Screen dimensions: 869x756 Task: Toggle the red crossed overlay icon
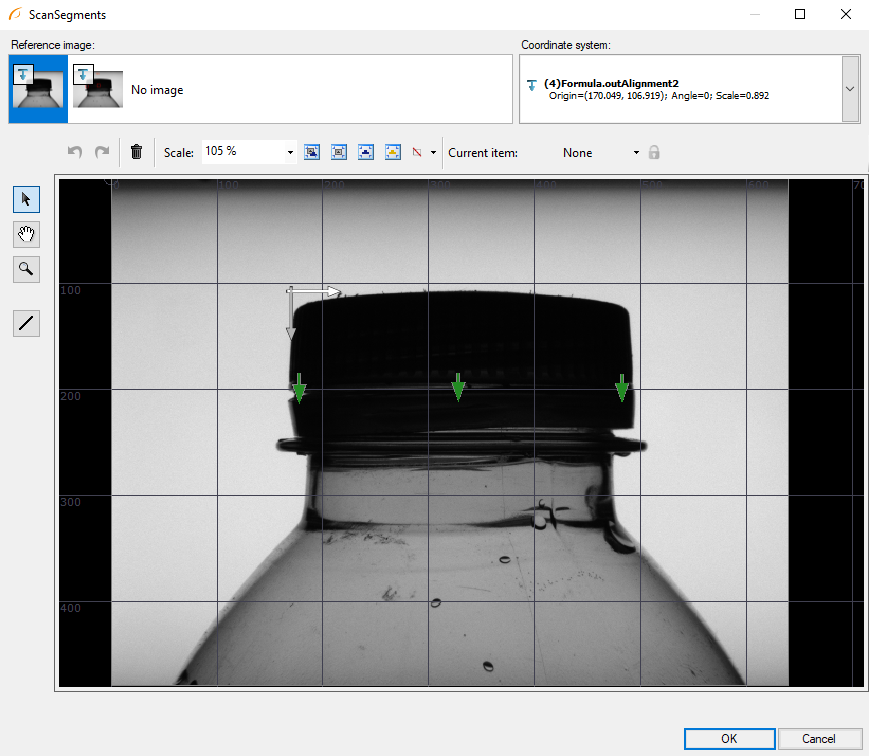click(x=418, y=152)
